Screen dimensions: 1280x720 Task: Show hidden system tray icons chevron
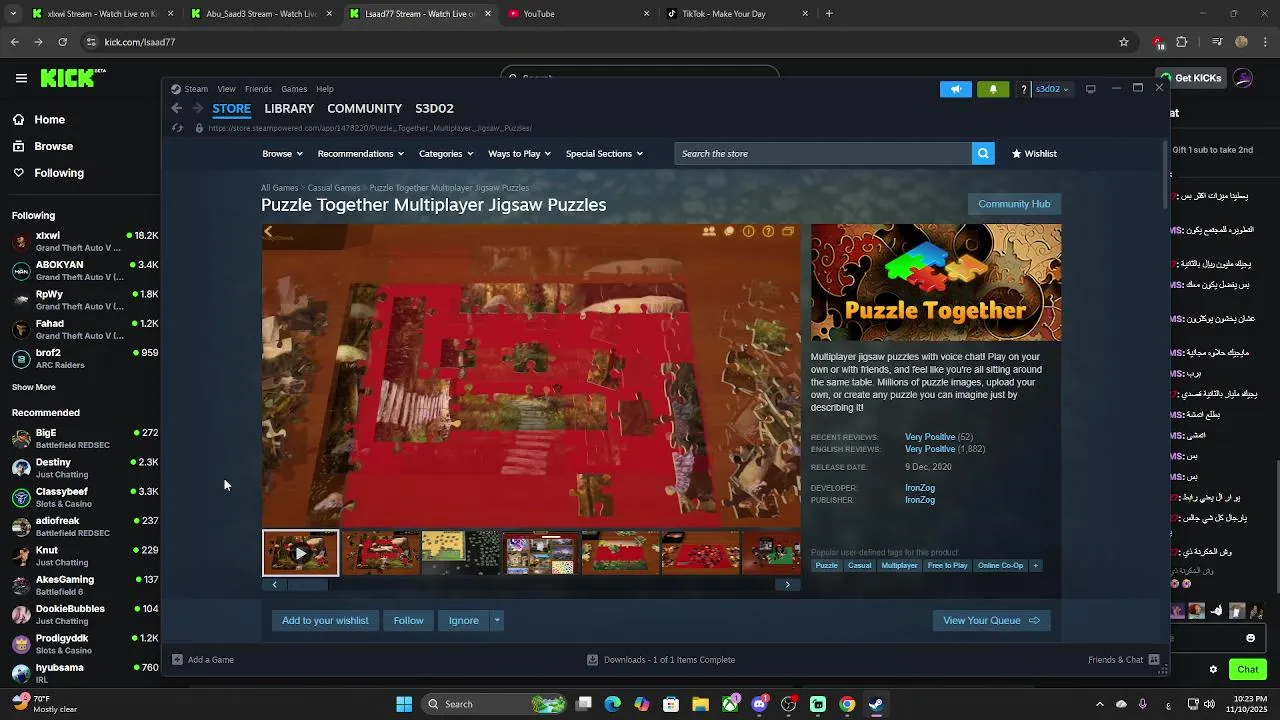(x=1099, y=704)
